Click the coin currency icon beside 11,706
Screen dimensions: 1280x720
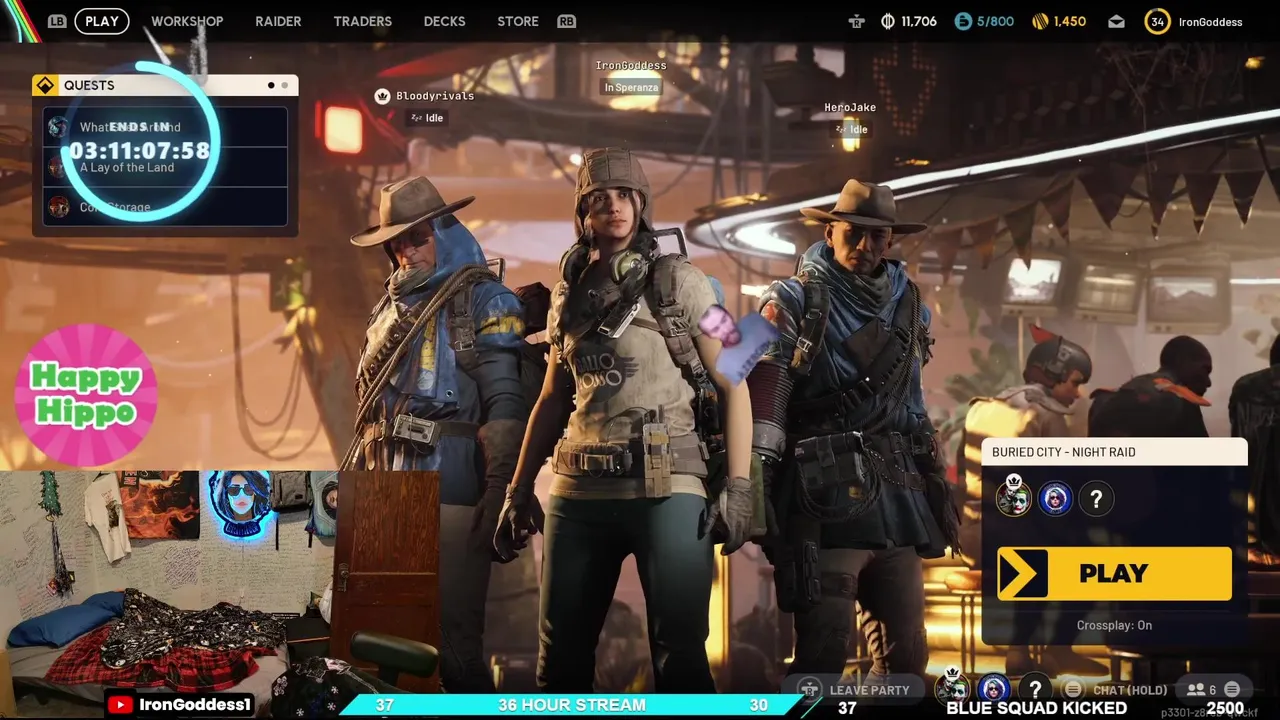click(x=888, y=21)
